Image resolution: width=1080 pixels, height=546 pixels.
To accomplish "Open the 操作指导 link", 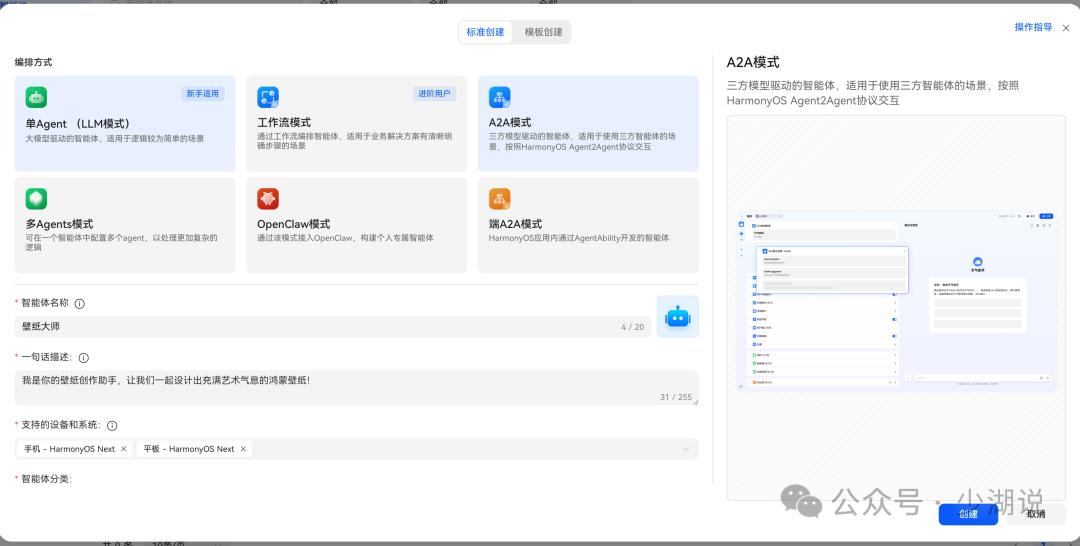I will (1033, 28).
